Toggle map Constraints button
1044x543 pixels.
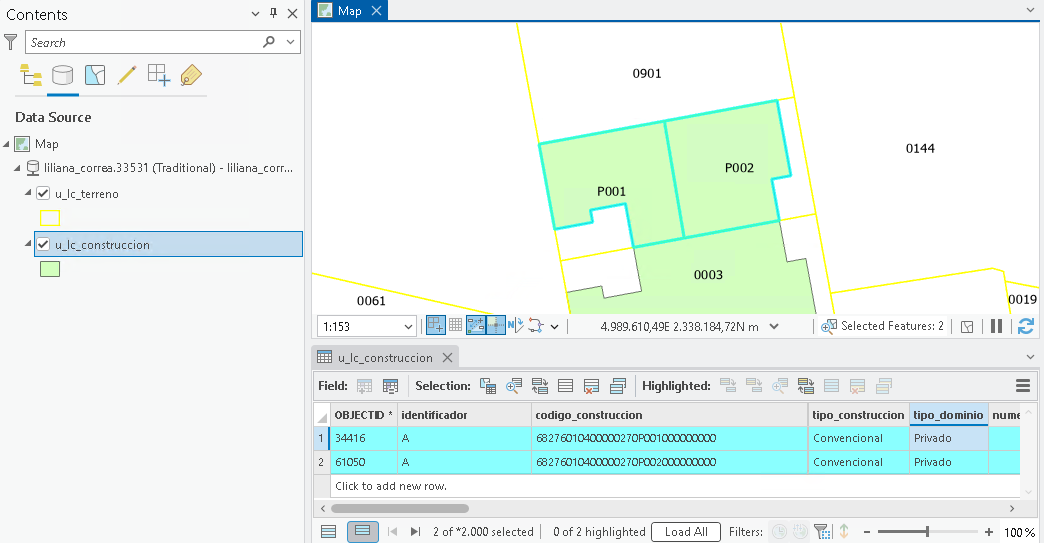(x=476, y=325)
